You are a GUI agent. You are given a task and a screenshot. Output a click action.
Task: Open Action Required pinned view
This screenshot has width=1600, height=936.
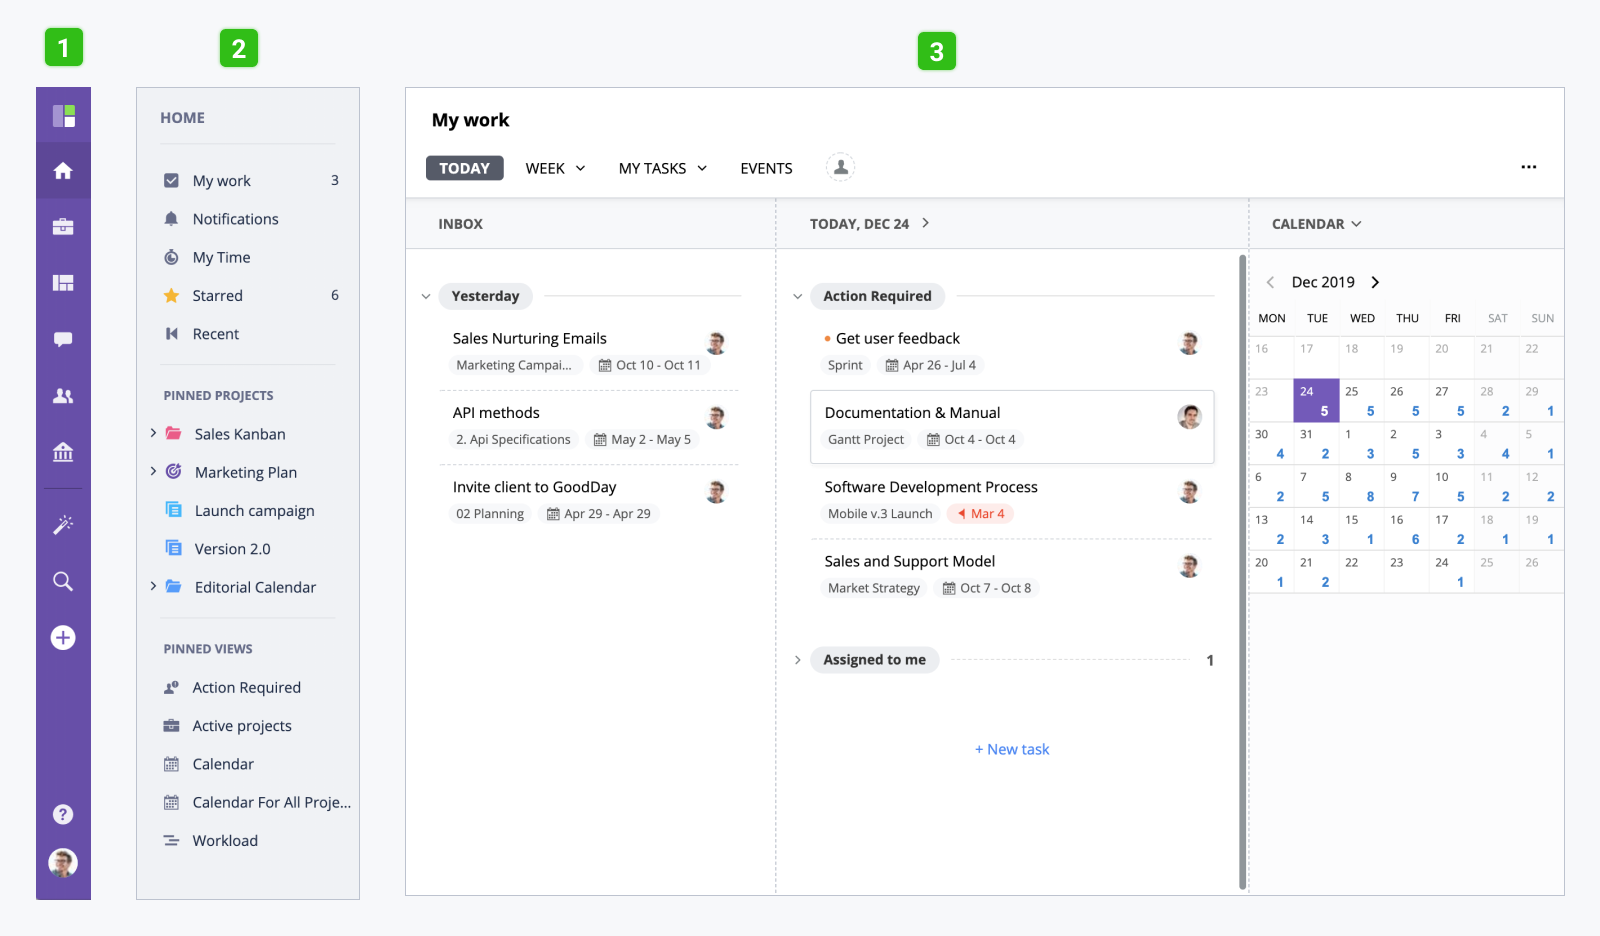click(247, 688)
